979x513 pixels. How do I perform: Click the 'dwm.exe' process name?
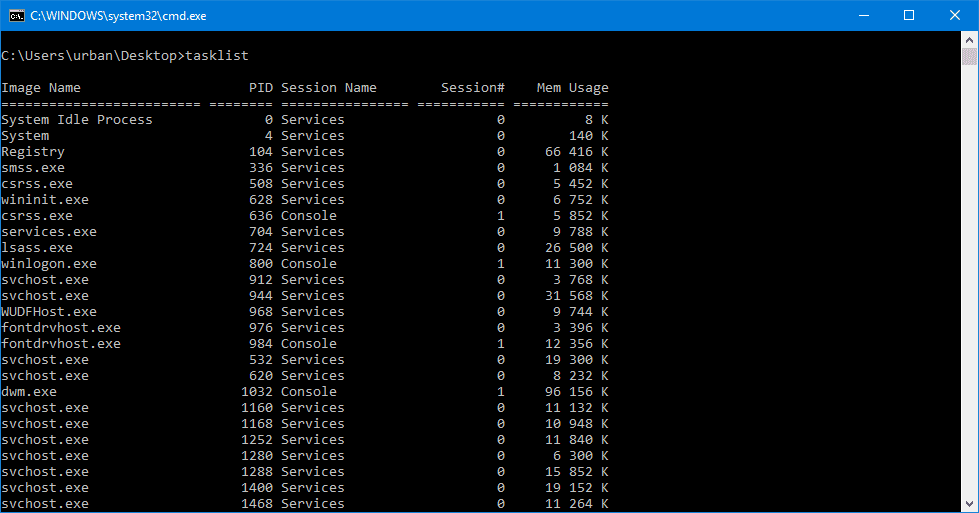pos(29,392)
